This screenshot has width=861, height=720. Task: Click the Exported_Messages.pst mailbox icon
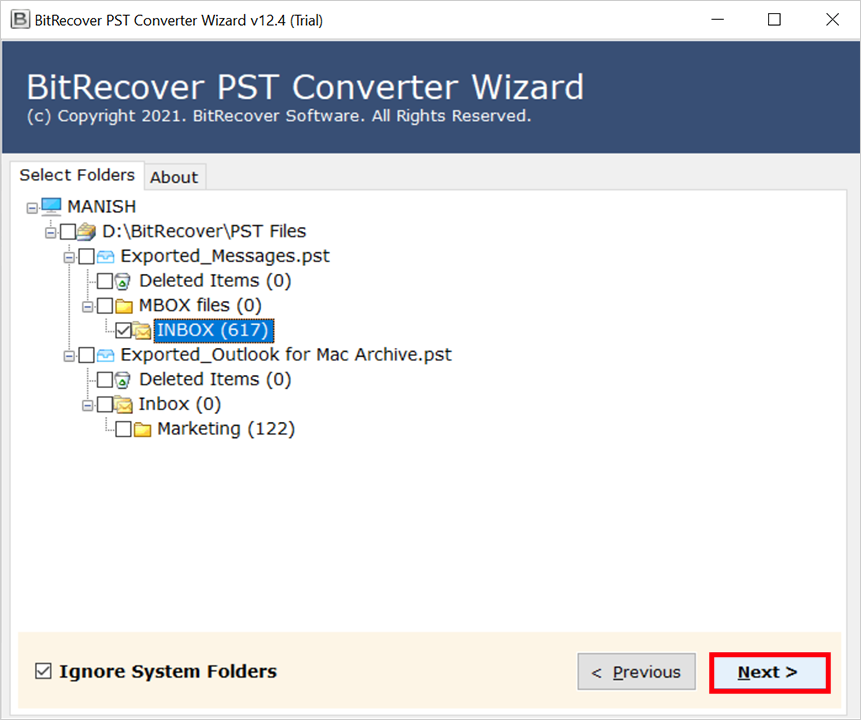coord(105,256)
